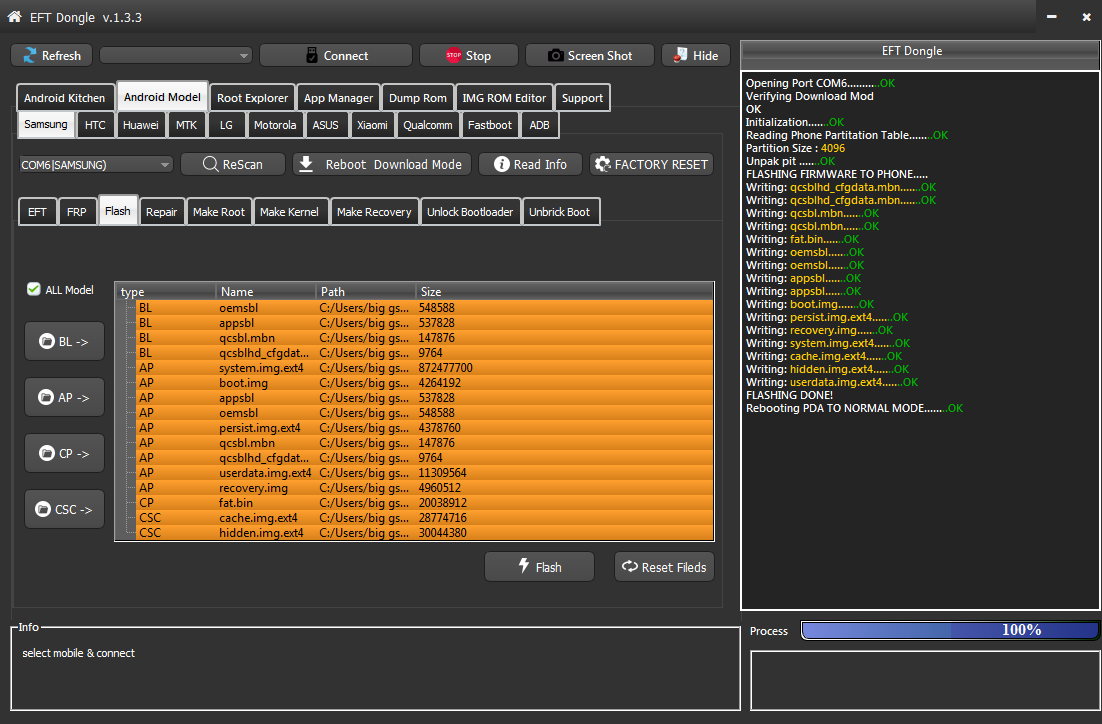1102x724 pixels.
Task: Click the Path column header
Action: [x=365, y=291]
